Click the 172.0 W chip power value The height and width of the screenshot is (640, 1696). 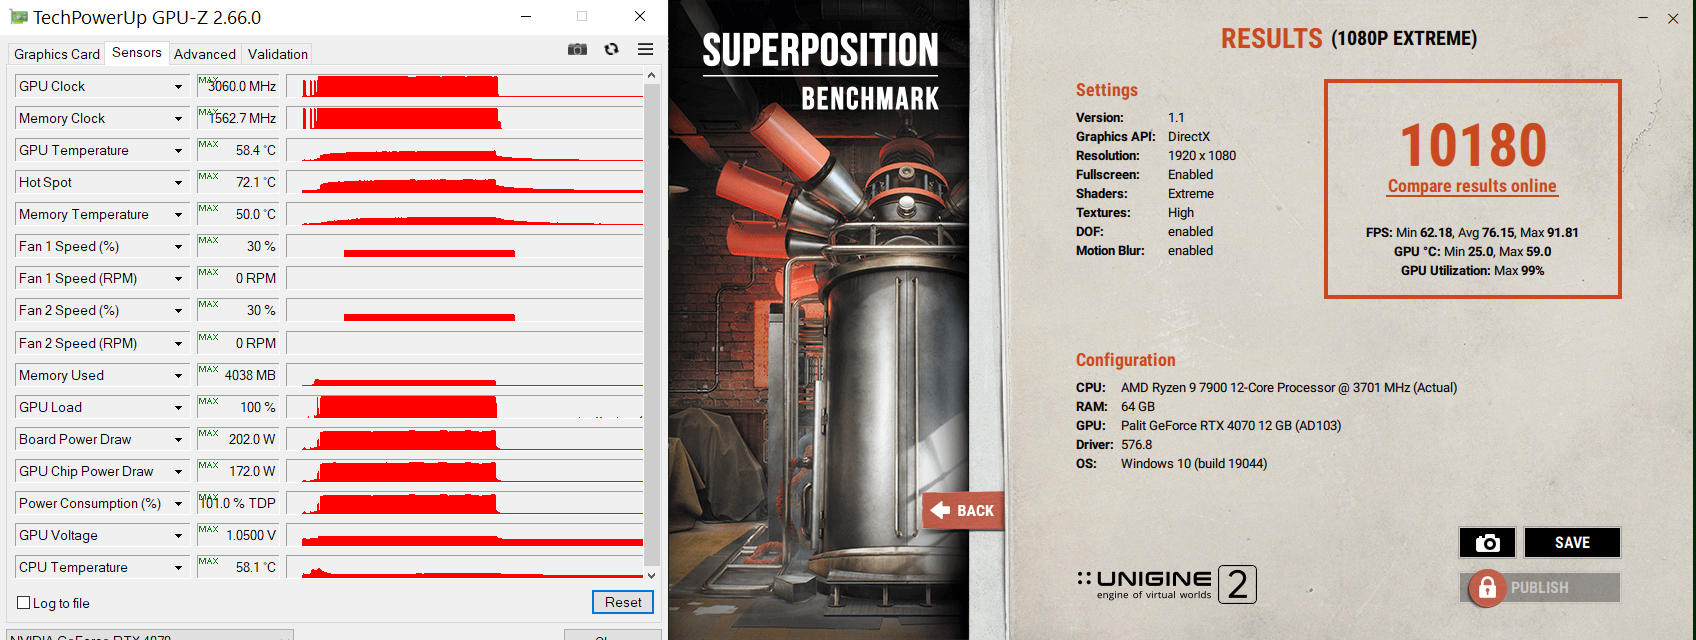(x=252, y=472)
